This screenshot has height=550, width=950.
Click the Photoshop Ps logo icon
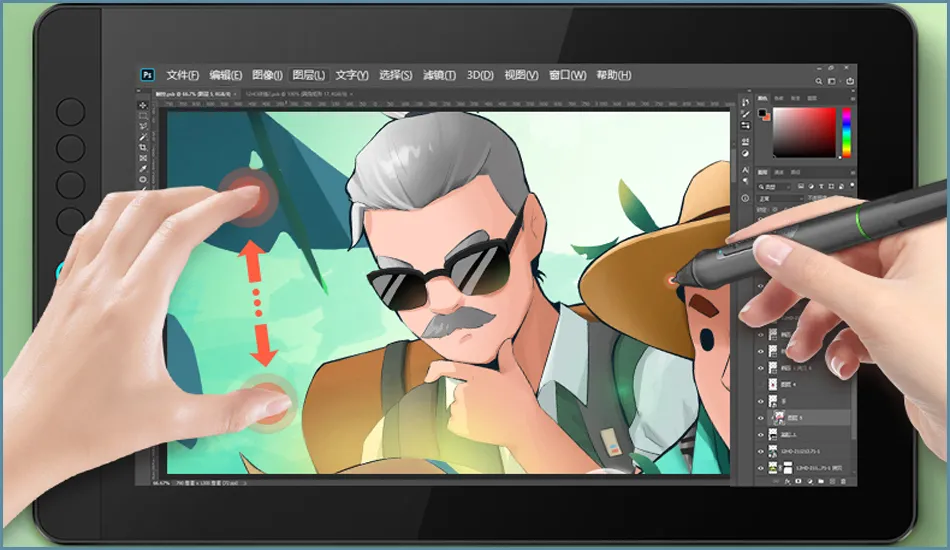click(148, 75)
